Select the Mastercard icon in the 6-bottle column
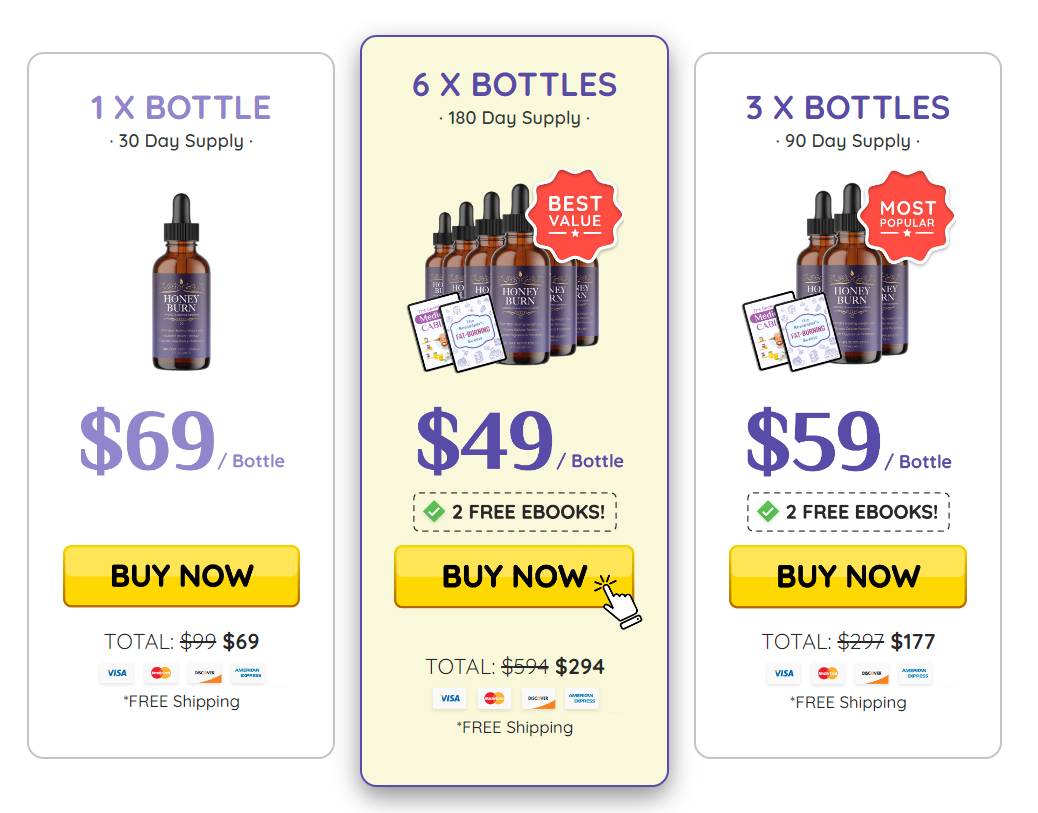Image resolution: width=1038 pixels, height=813 pixels. [x=493, y=699]
